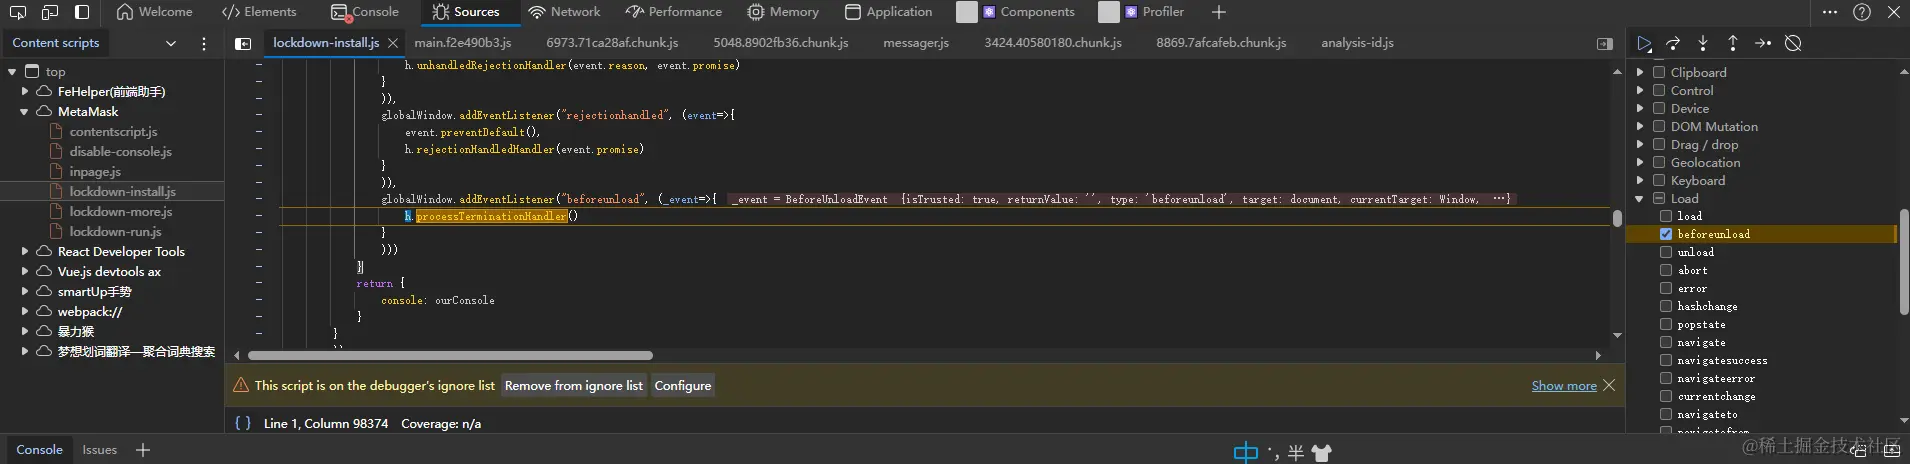This screenshot has height=464, width=1910.
Task: Expand the webpack:// node
Action: tap(24, 311)
